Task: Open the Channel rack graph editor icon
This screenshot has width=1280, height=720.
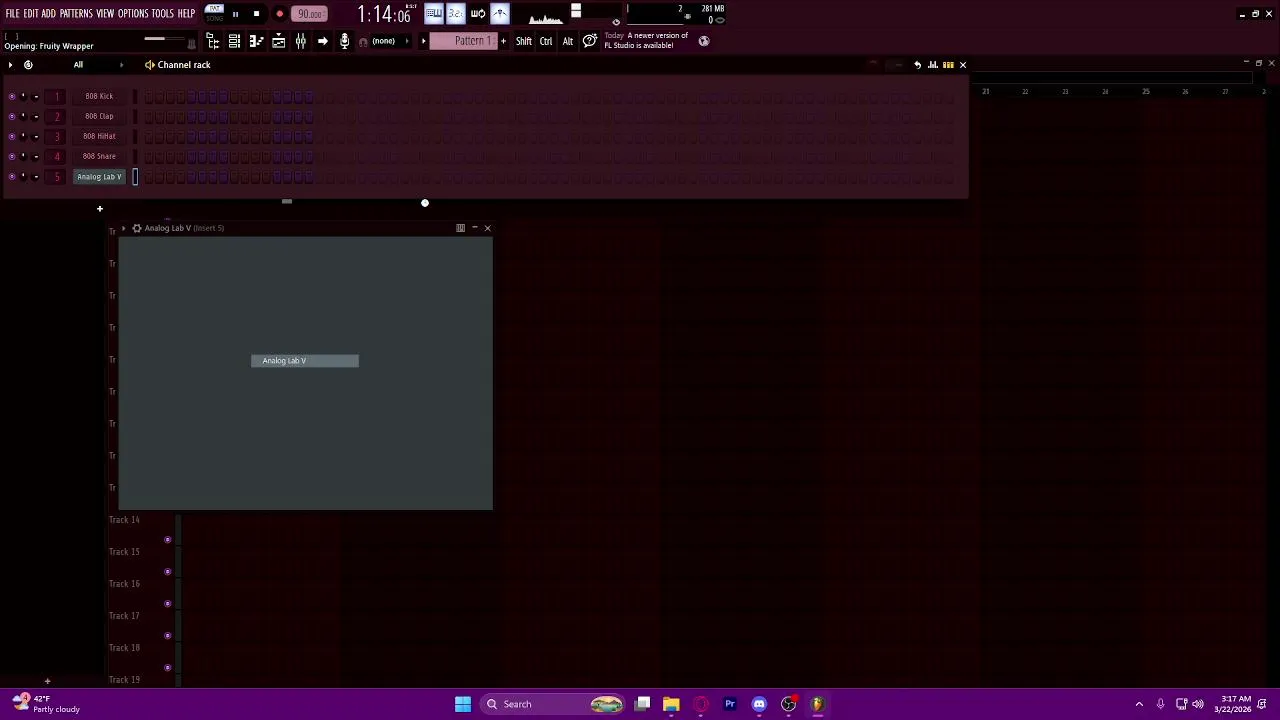Action: click(x=932, y=65)
